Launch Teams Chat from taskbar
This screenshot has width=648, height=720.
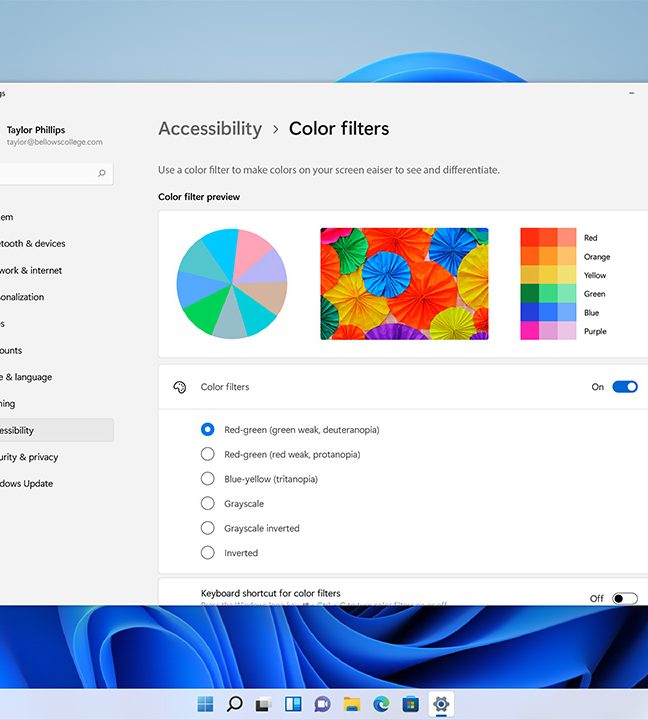322,704
